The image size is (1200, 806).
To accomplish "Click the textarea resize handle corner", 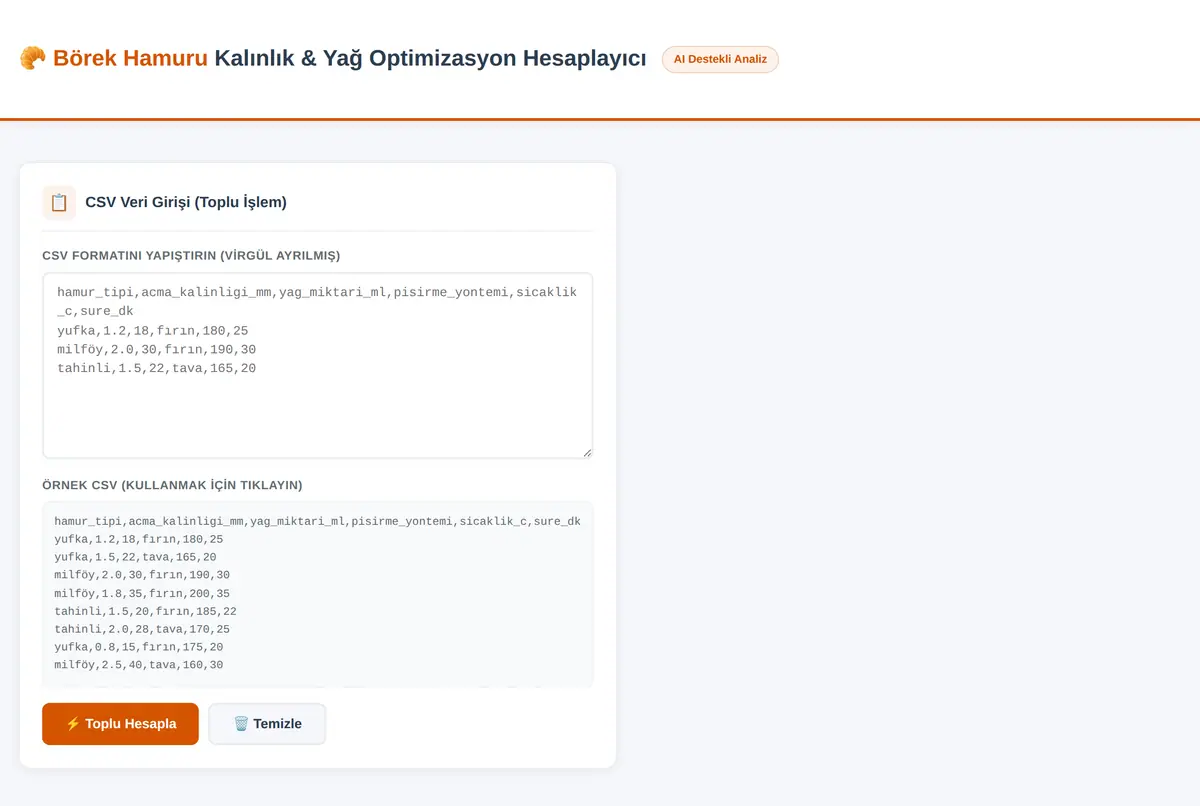I will 587,452.
